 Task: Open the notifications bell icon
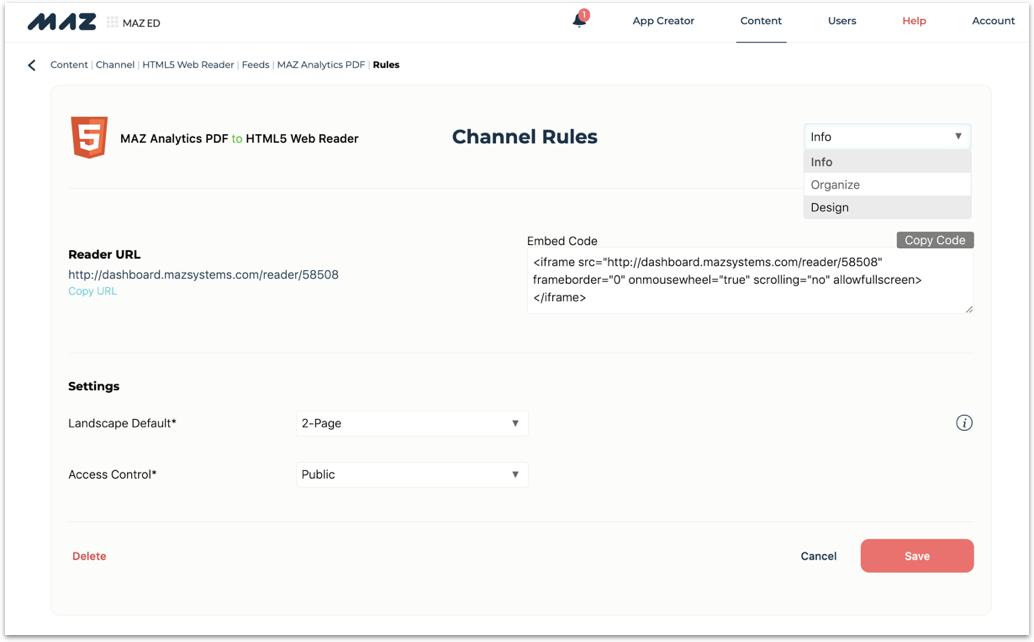(x=580, y=20)
